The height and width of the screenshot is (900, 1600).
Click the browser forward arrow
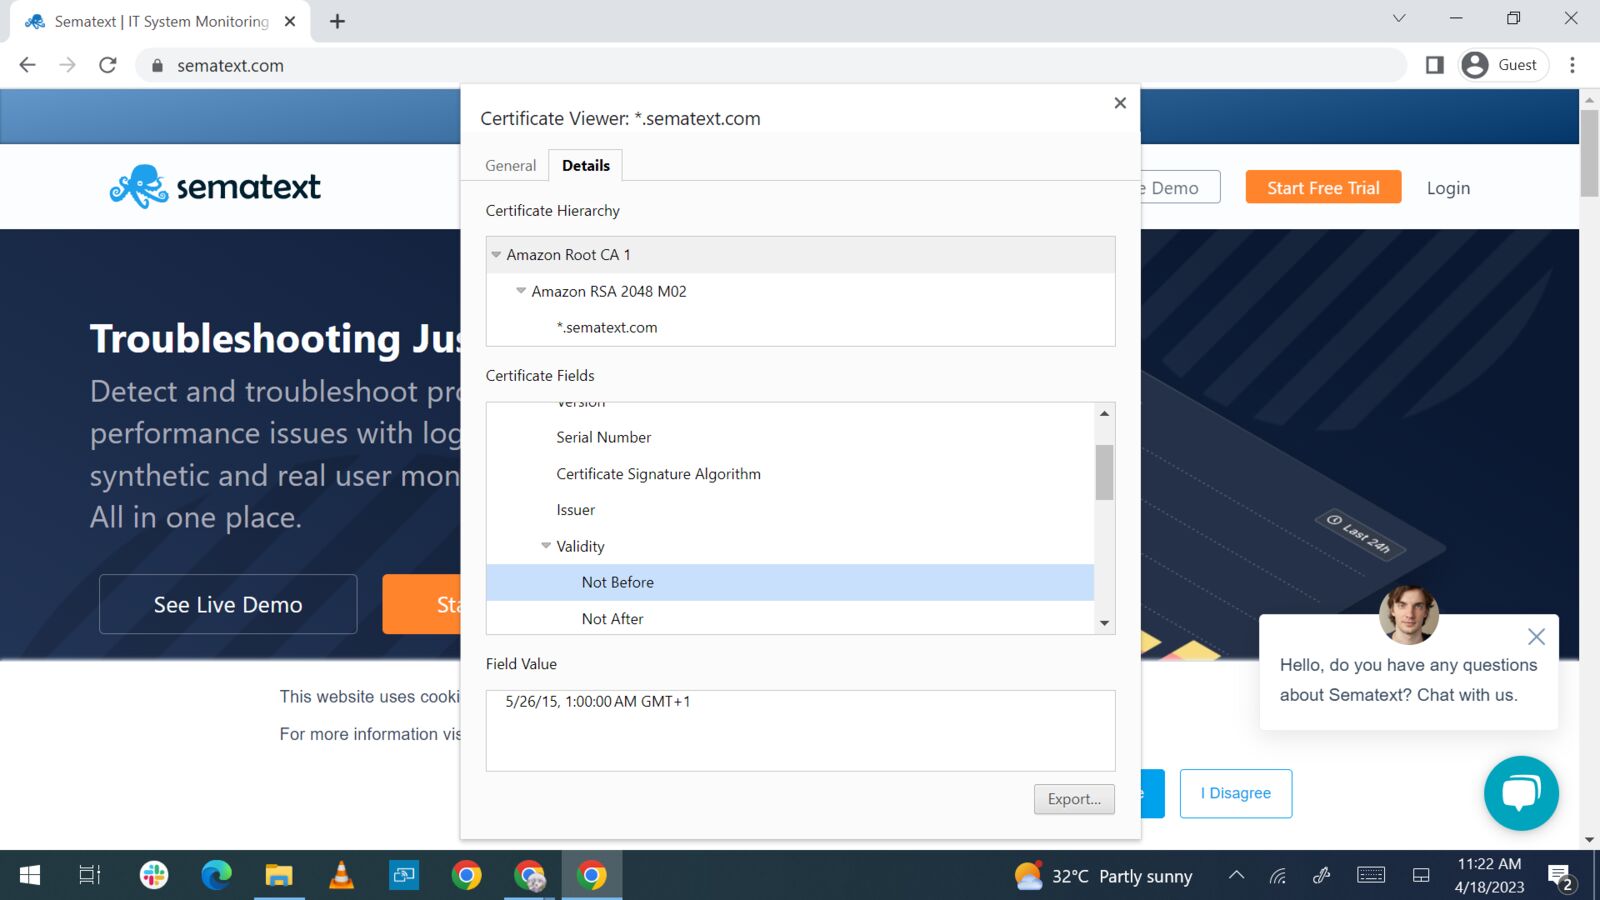tap(67, 65)
